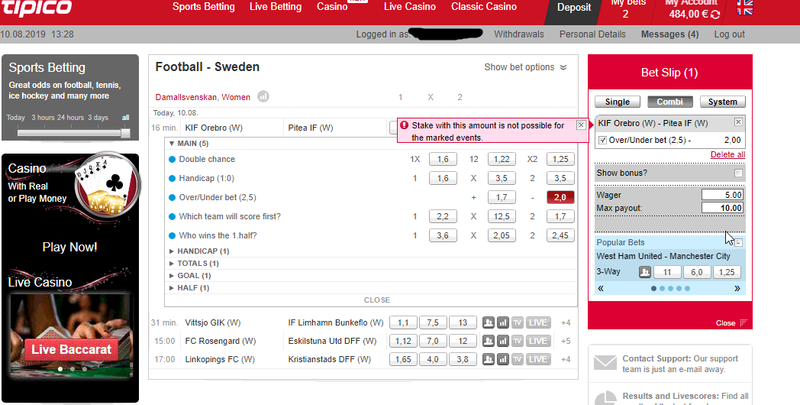Image resolution: width=800 pixels, height=405 pixels.
Task: Expand the TOTALS (1) section
Action: click(194, 263)
